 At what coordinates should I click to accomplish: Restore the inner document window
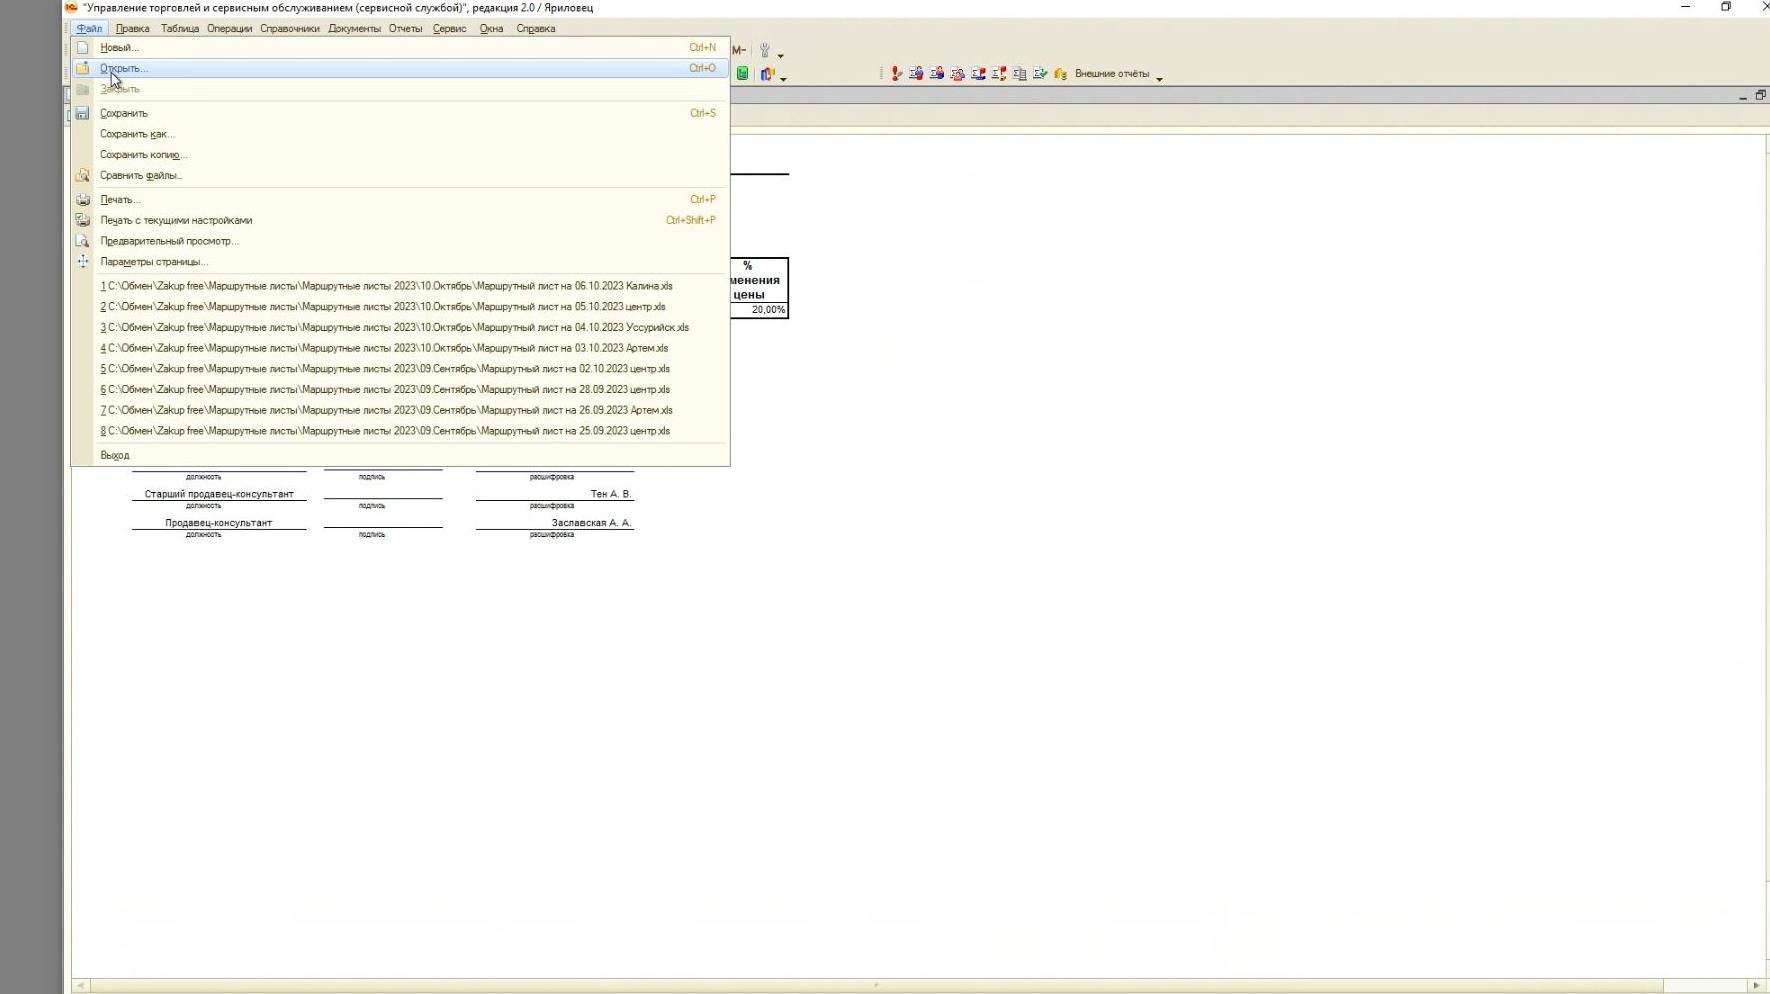1760,95
